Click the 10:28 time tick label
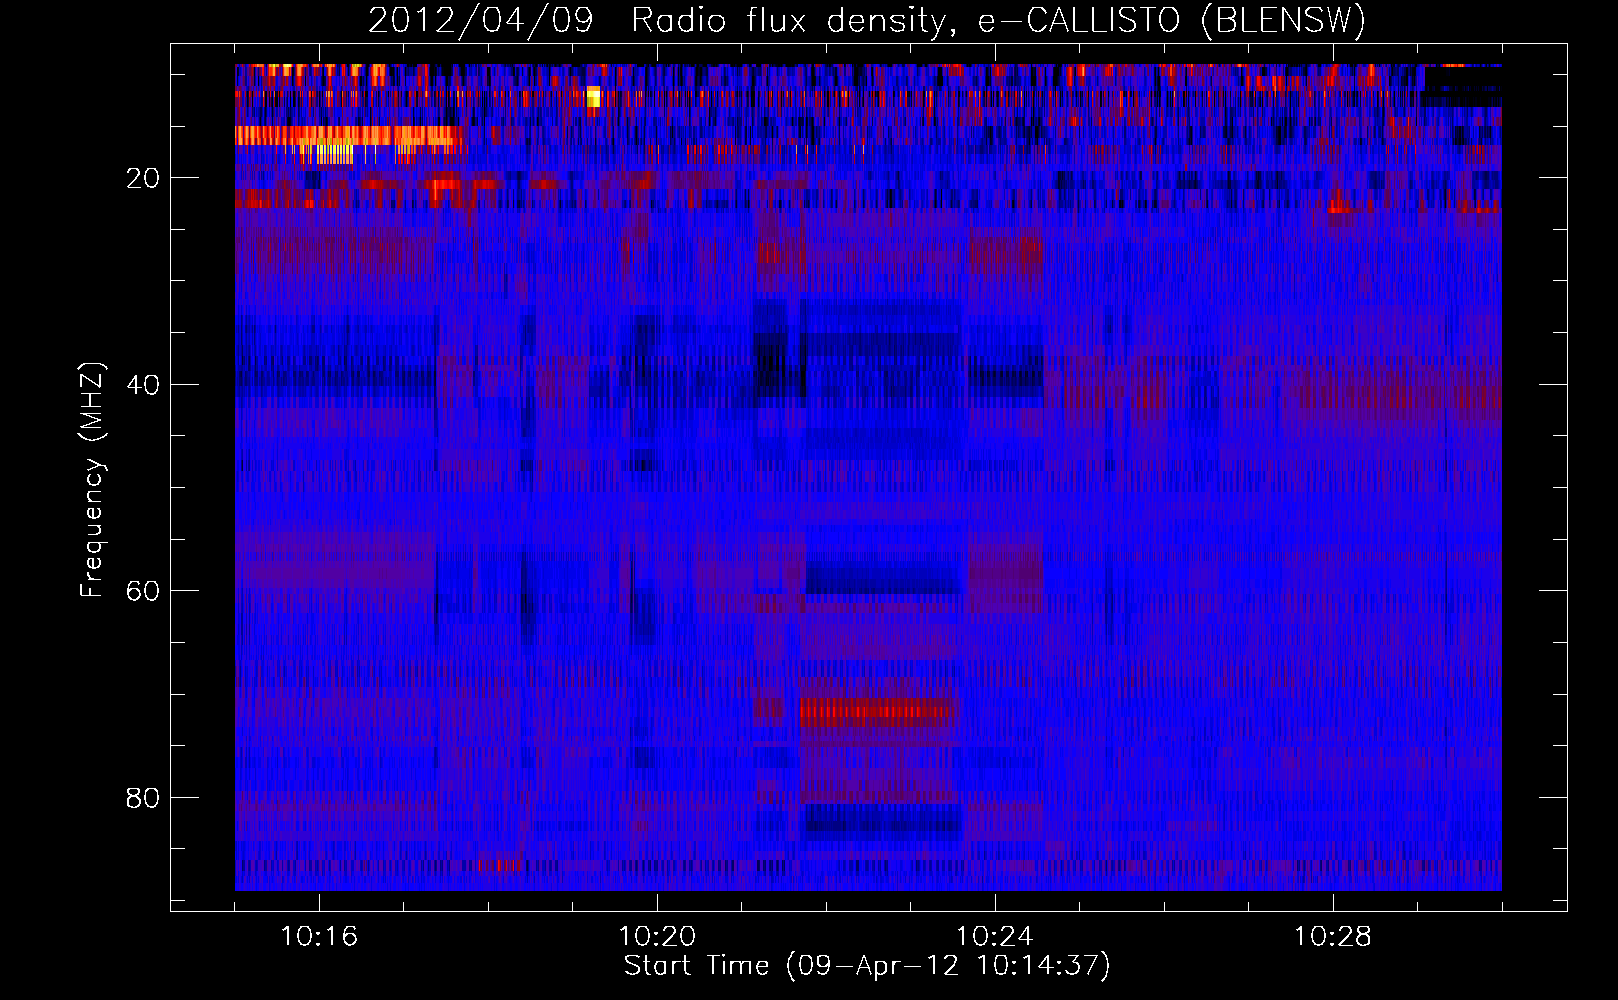 (1333, 936)
